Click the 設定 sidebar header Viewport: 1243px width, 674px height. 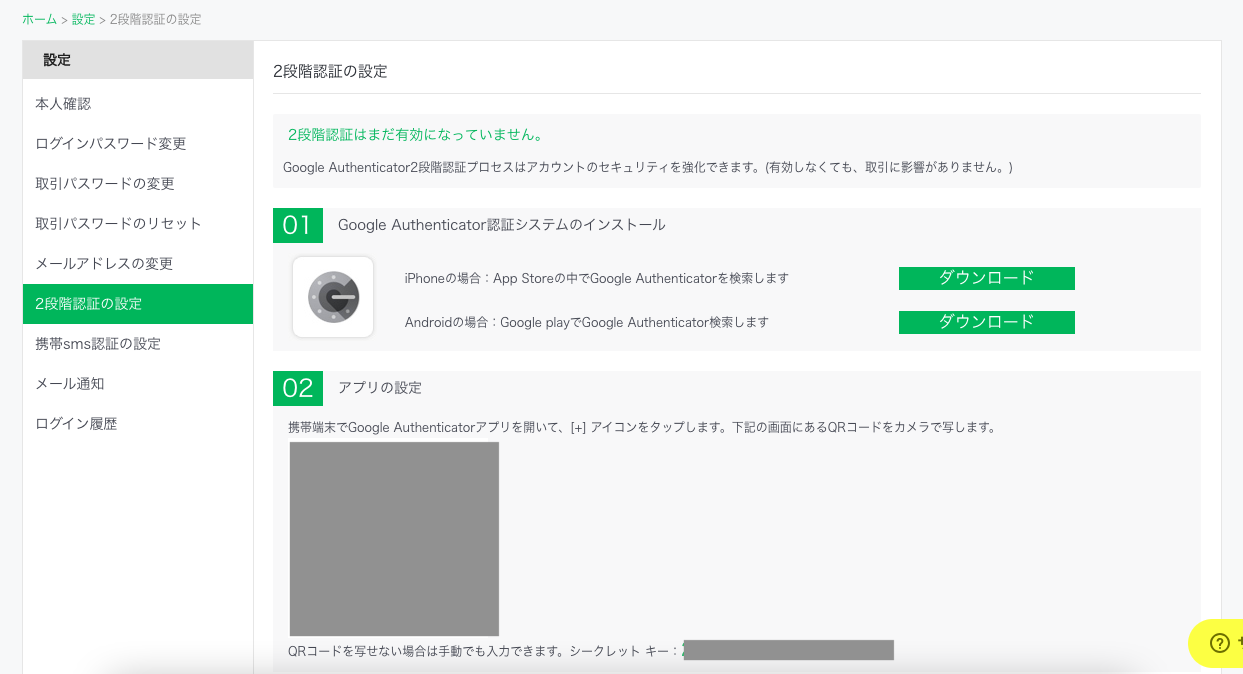(138, 60)
